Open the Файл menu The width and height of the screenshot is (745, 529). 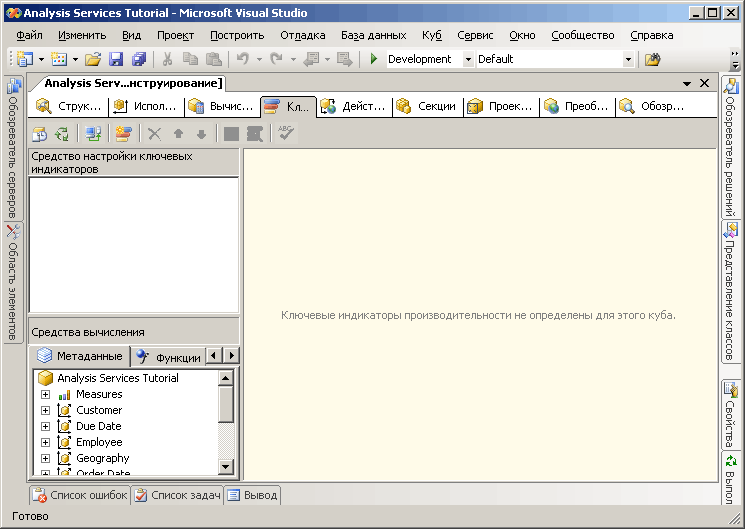click(x=29, y=35)
